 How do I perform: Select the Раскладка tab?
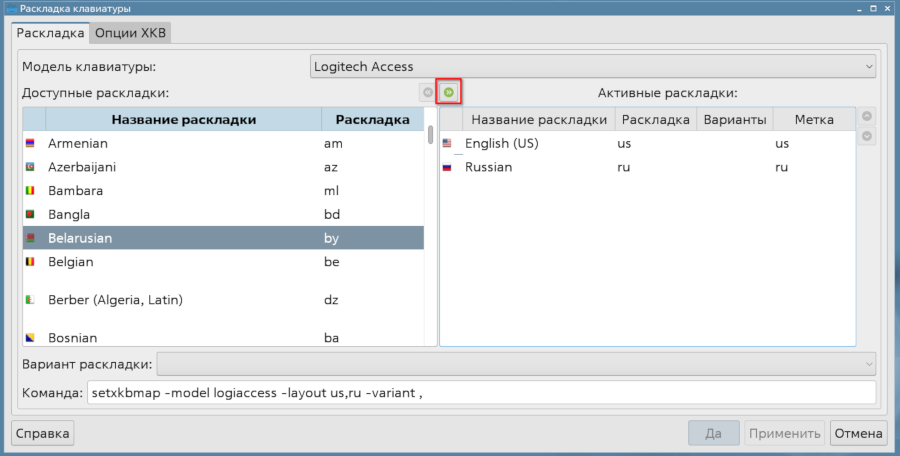pos(51,33)
